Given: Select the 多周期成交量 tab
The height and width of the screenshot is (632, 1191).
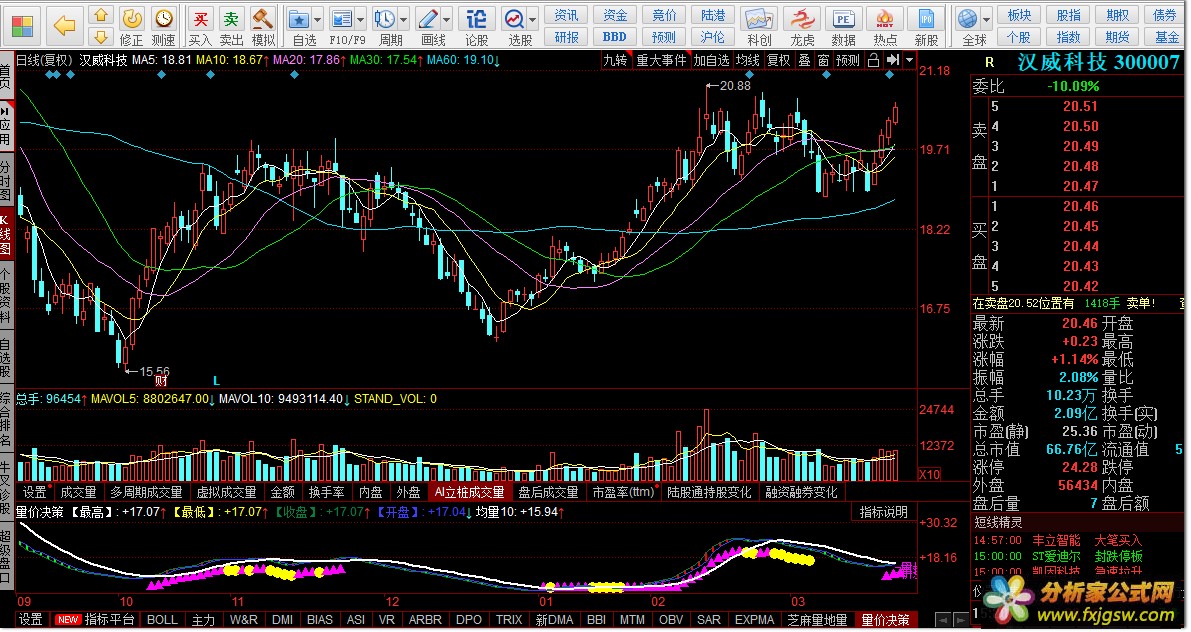Looking at the screenshot, I should 146,492.
